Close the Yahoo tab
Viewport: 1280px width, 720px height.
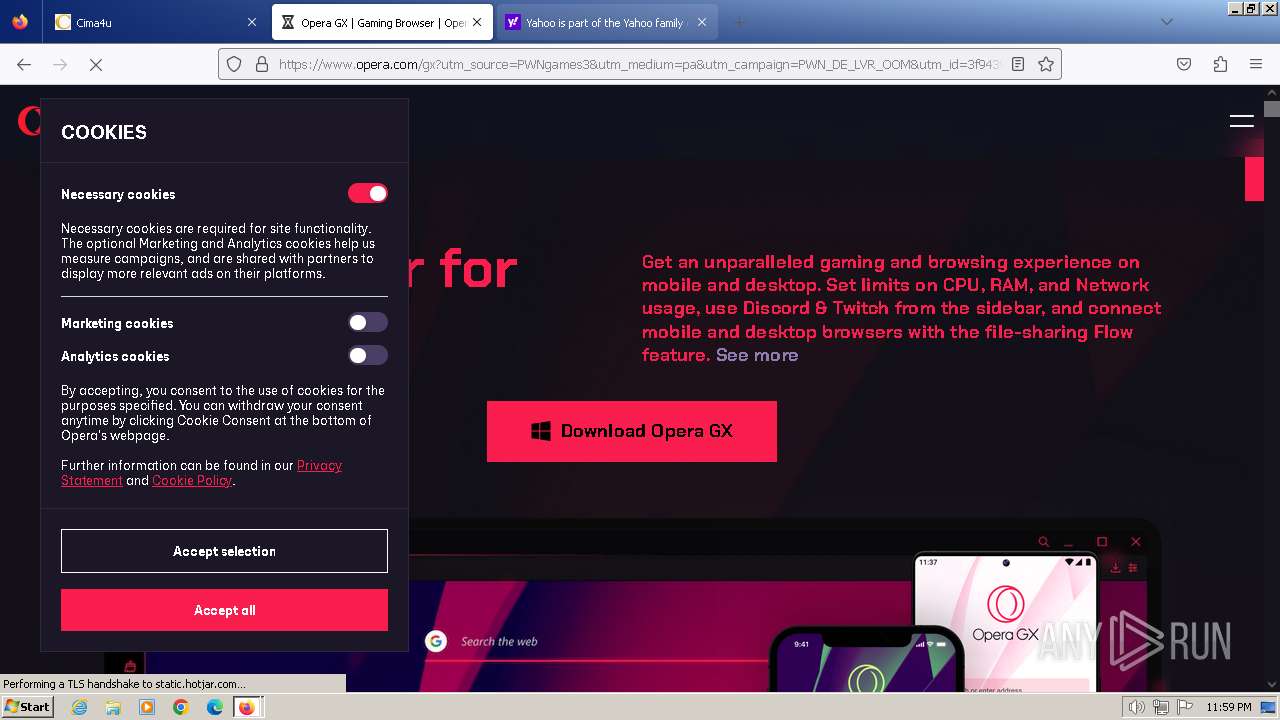[x=702, y=22]
